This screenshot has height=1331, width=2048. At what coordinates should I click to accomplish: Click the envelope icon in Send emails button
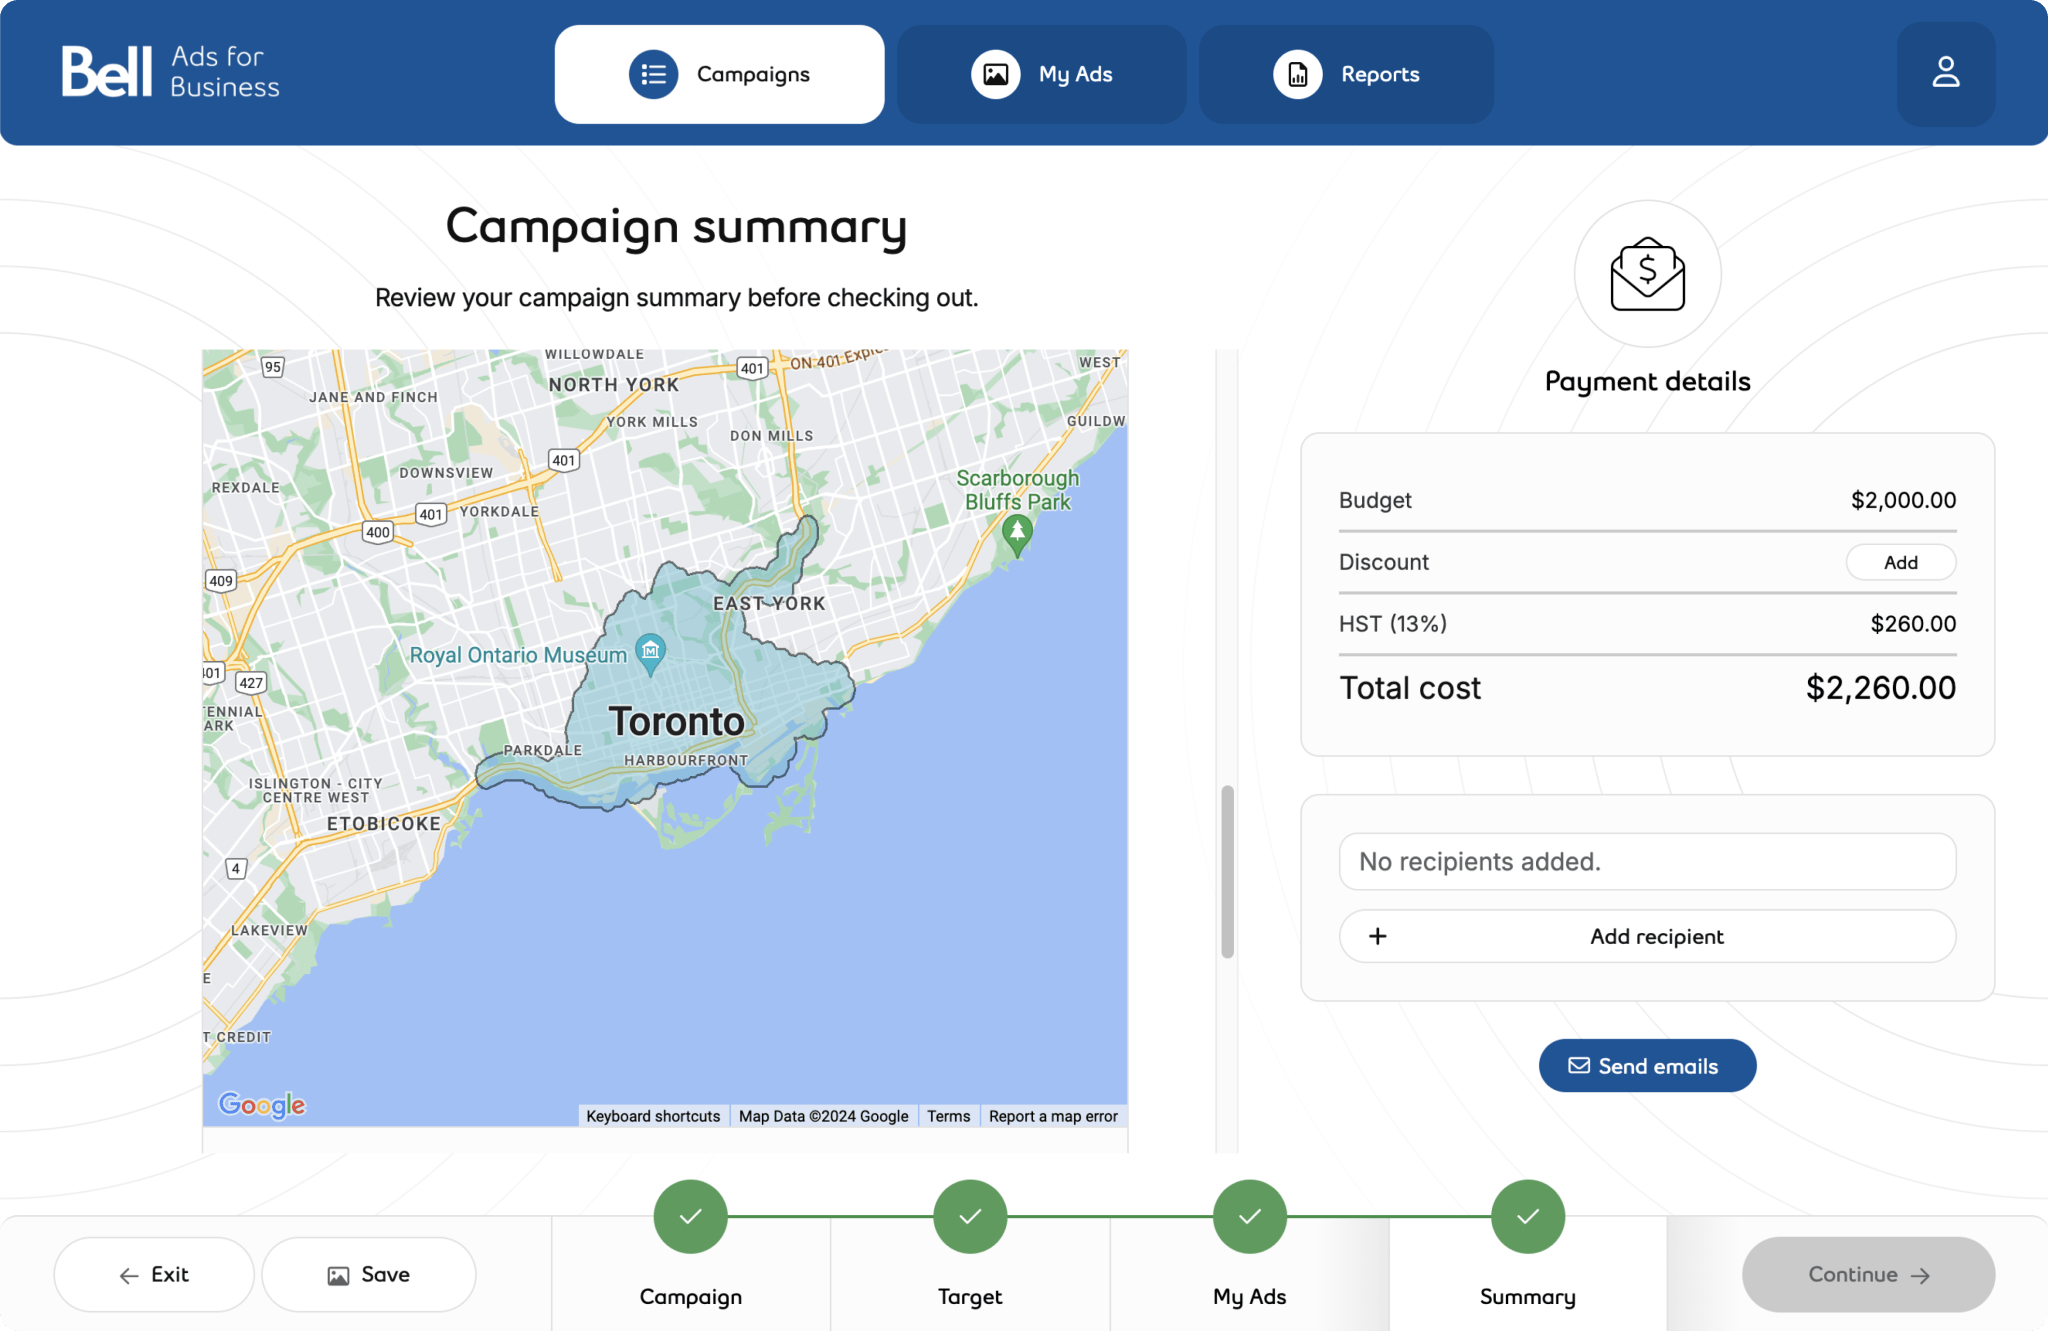click(x=1578, y=1065)
